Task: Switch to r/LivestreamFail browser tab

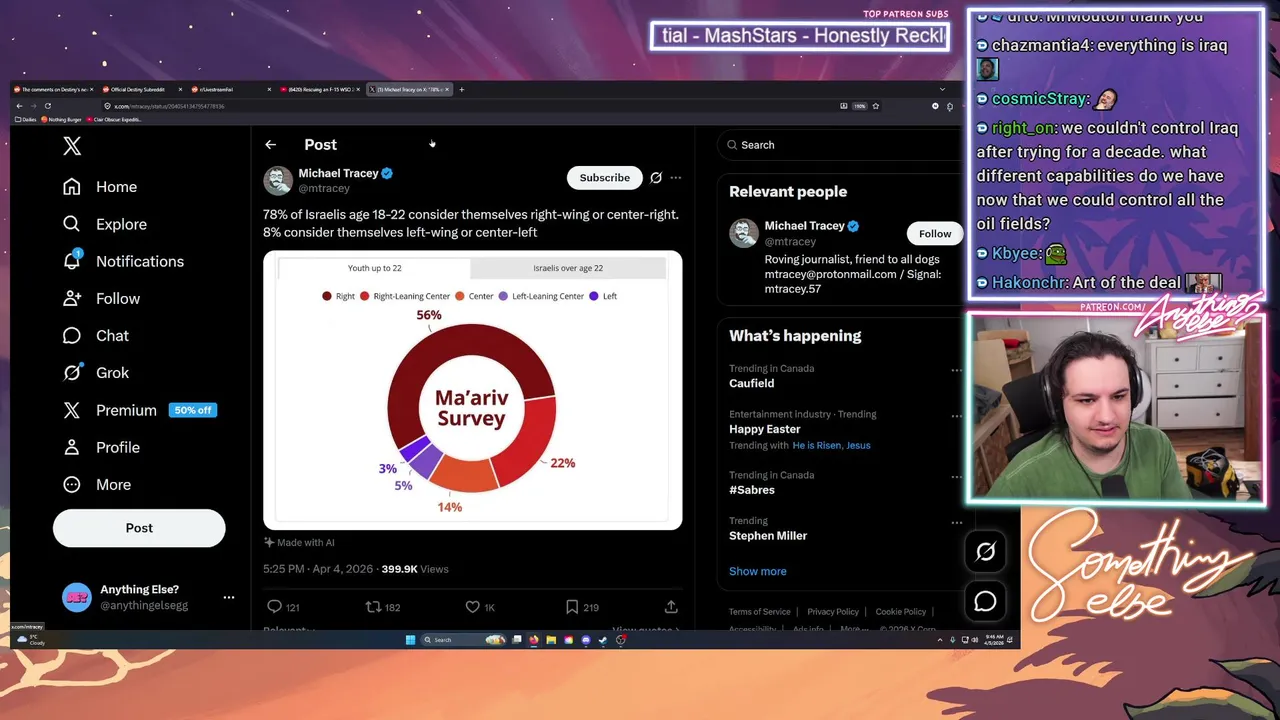Action: [230, 89]
